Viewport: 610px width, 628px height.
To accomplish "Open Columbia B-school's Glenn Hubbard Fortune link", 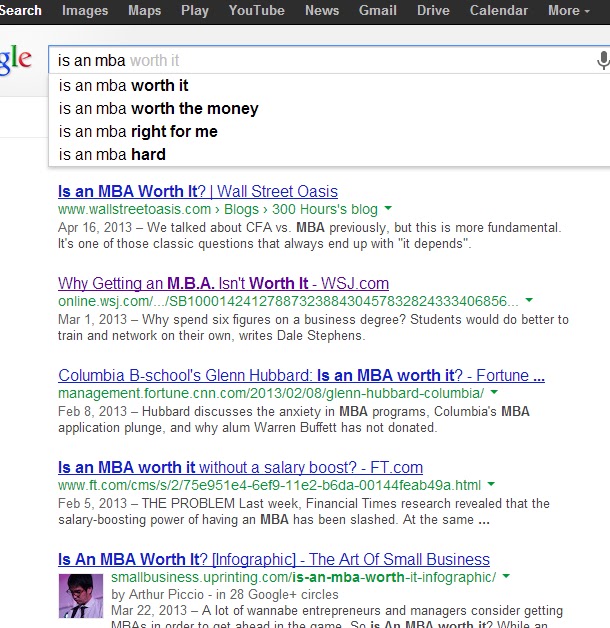I will pos(301,376).
